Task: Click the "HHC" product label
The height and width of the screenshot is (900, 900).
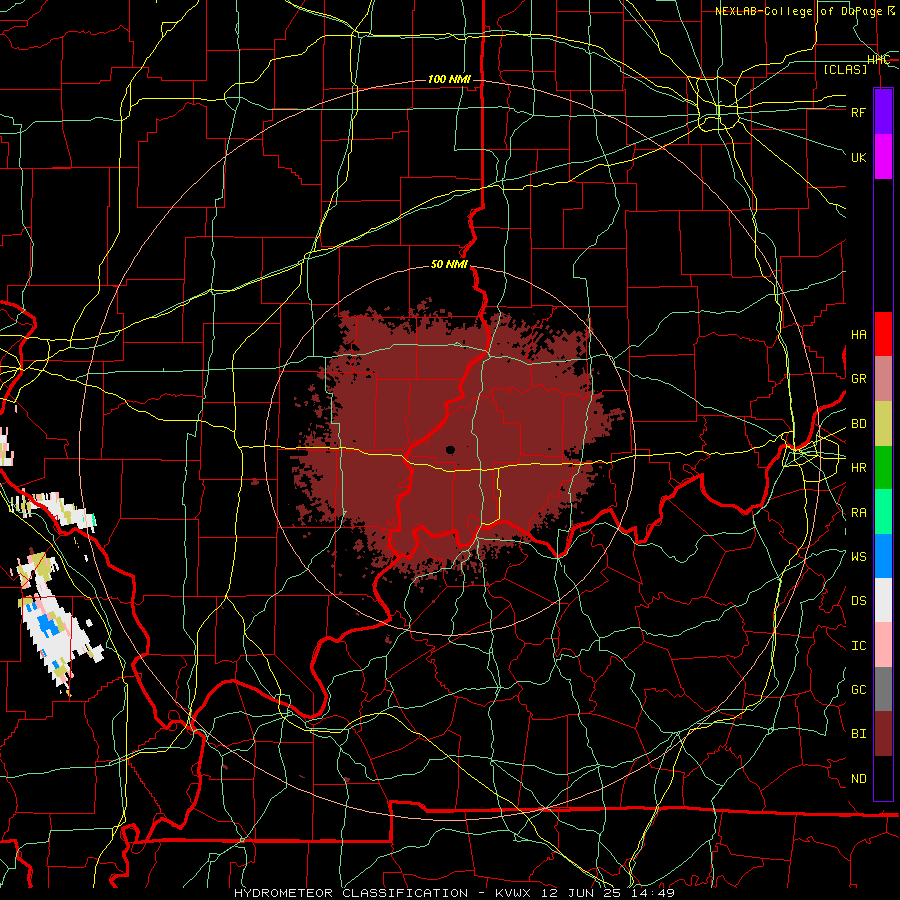Action: click(878, 60)
